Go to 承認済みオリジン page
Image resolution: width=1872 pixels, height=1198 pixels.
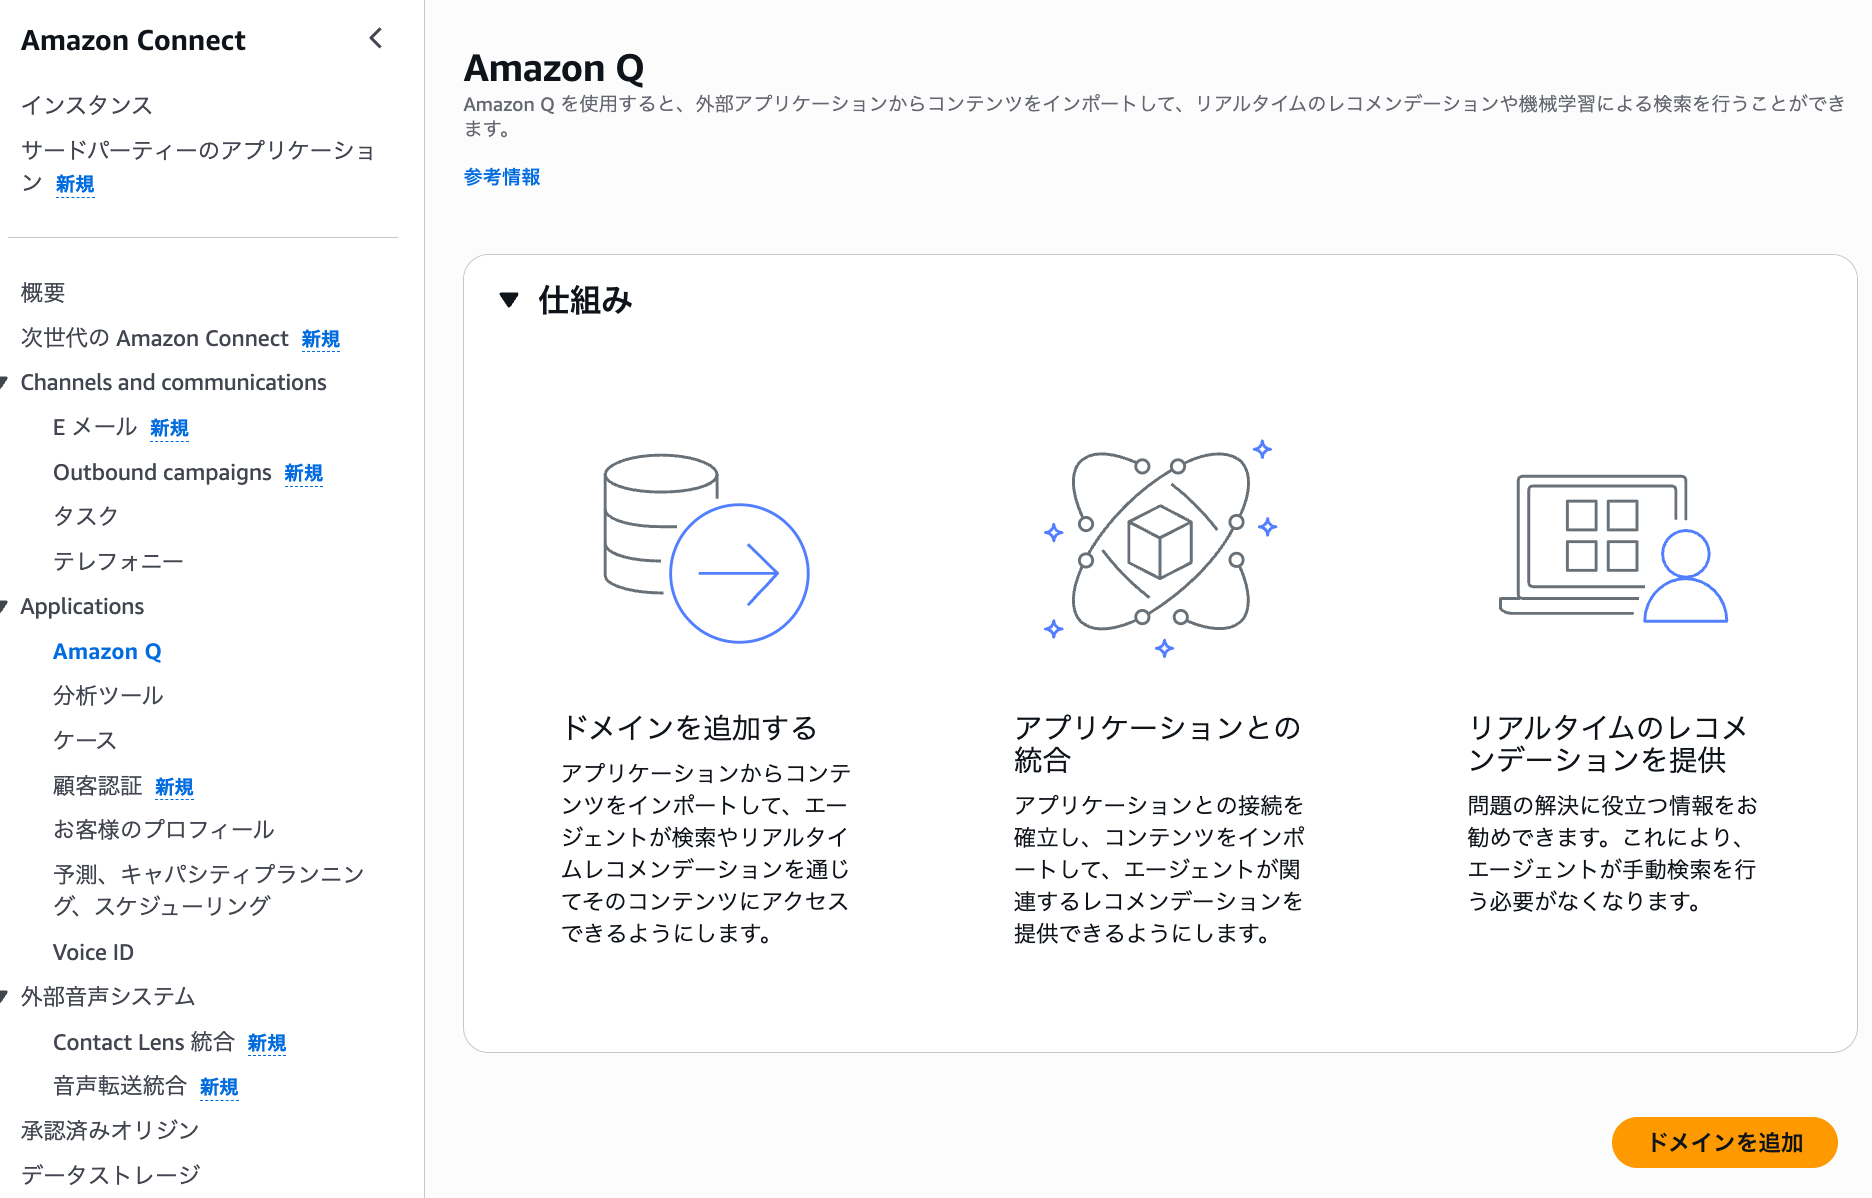tap(110, 1130)
